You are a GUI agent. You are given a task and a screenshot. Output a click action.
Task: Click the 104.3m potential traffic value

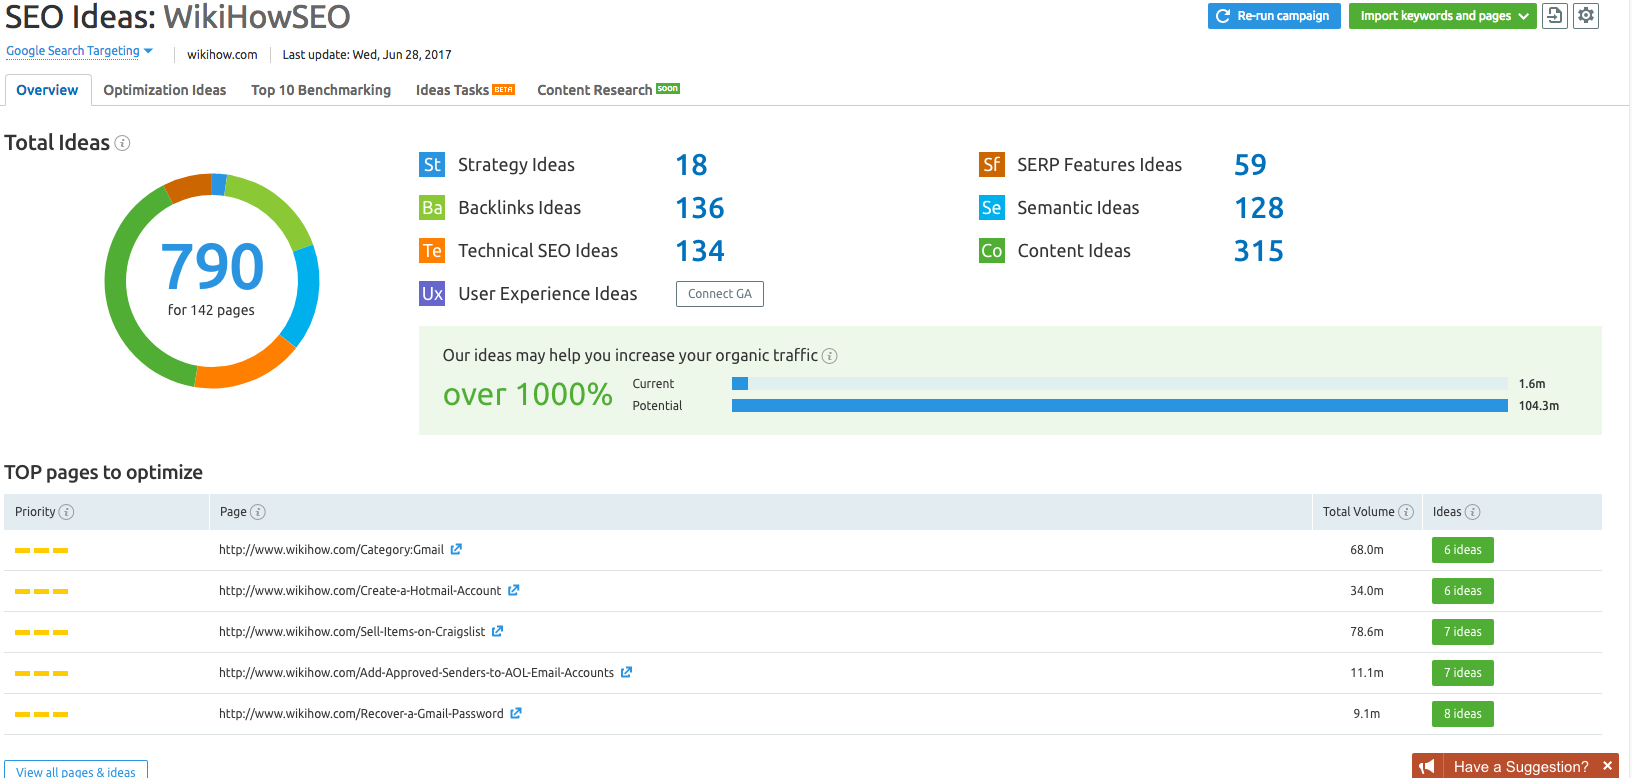click(1539, 406)
